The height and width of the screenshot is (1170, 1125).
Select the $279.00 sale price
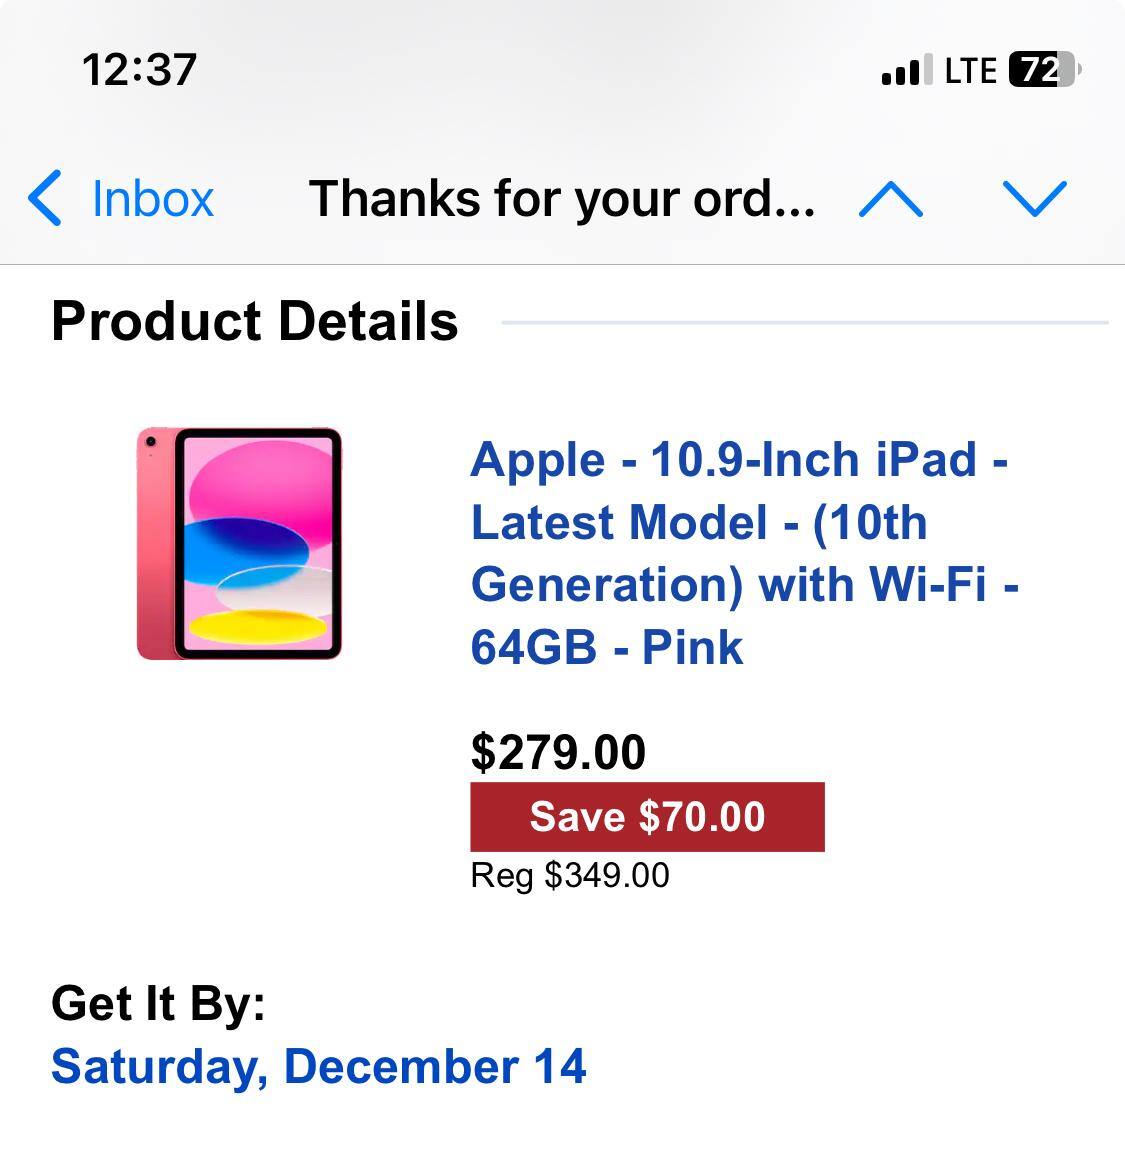tap(558, 752)
